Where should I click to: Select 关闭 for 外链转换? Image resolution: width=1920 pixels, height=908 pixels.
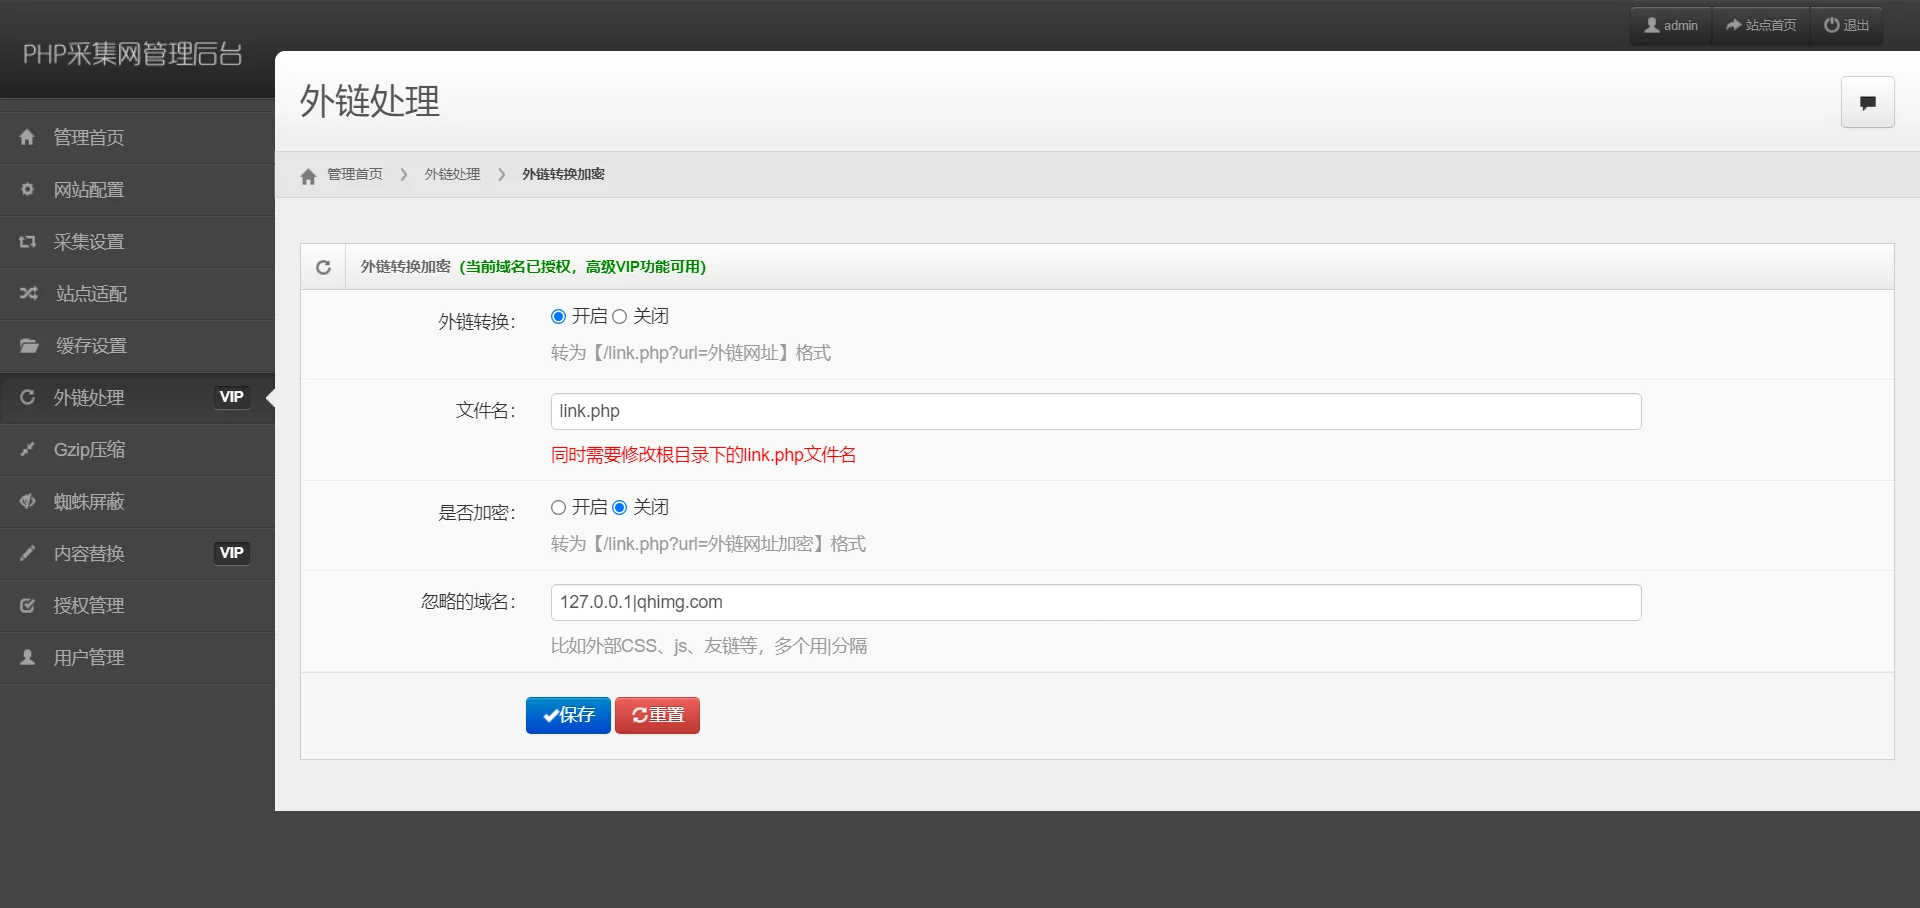(x=619, y=316)
